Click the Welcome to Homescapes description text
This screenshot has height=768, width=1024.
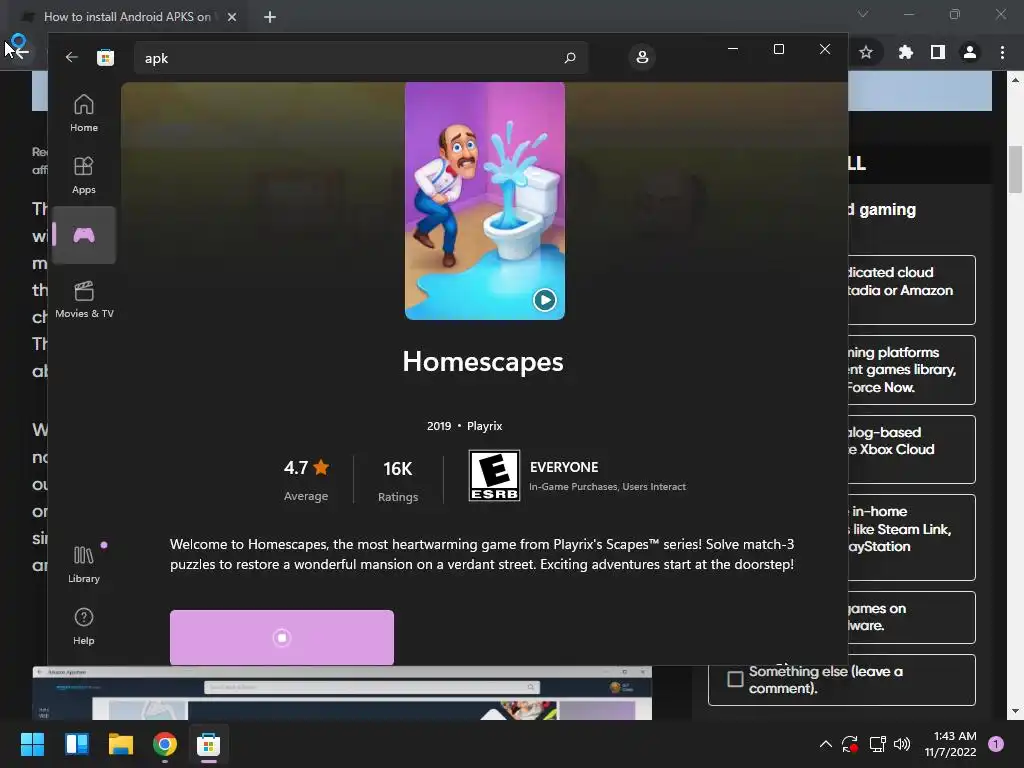click(x=482, y=554)
